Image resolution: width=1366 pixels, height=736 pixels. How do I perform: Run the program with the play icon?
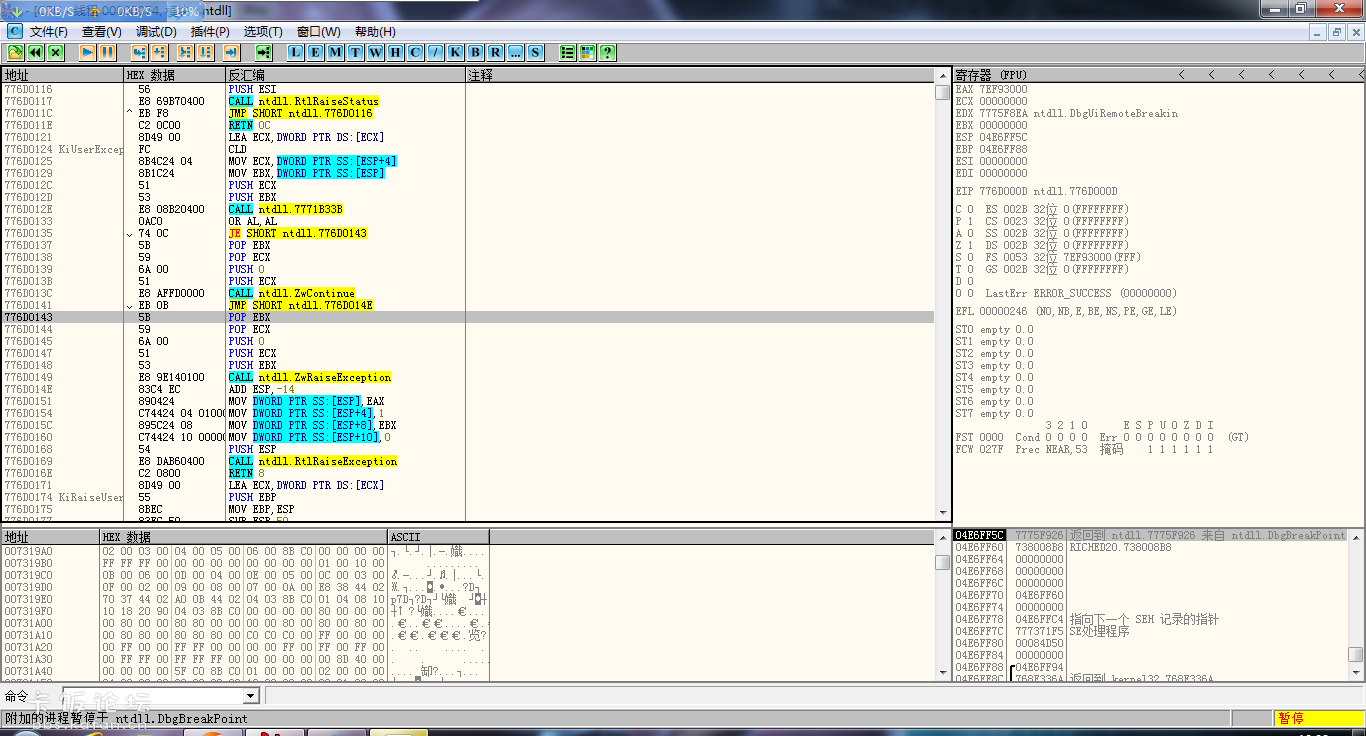tap(88, 52)
